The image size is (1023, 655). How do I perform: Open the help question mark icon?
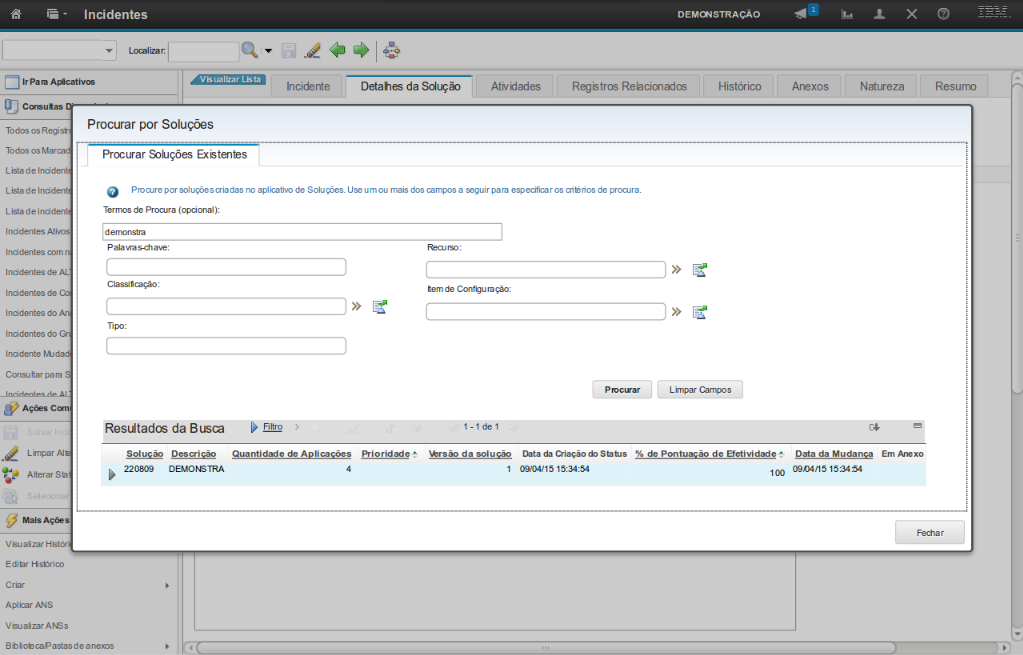[x=943, y=14]
